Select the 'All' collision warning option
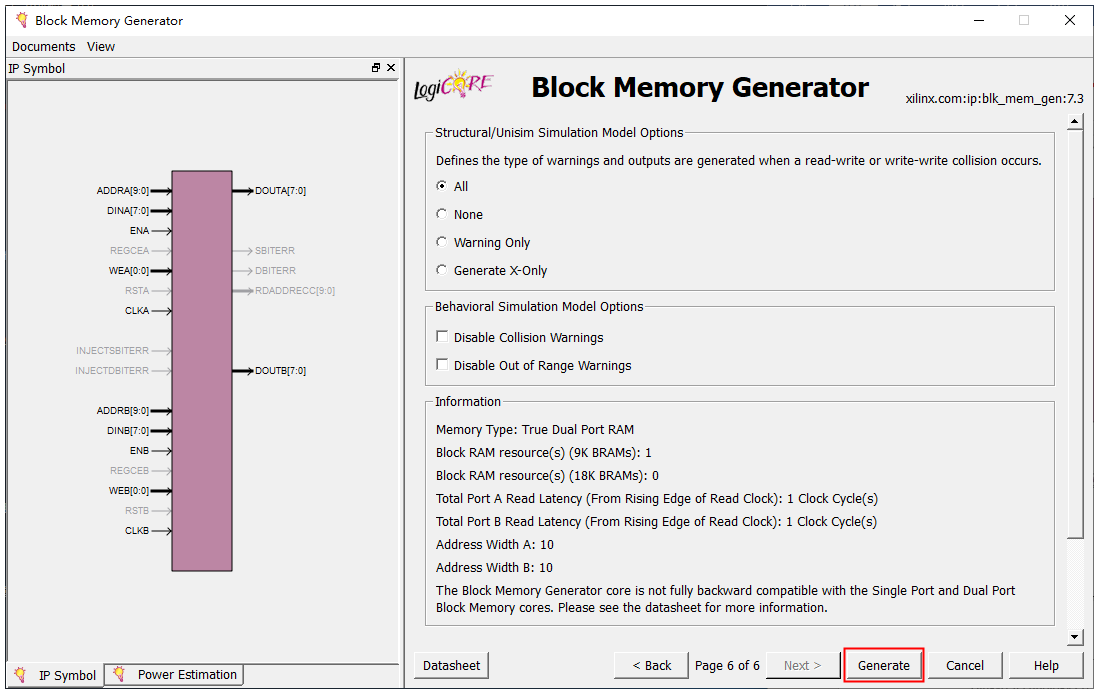This screenshot has height=694, width=1099. click(x=442, y=186)
